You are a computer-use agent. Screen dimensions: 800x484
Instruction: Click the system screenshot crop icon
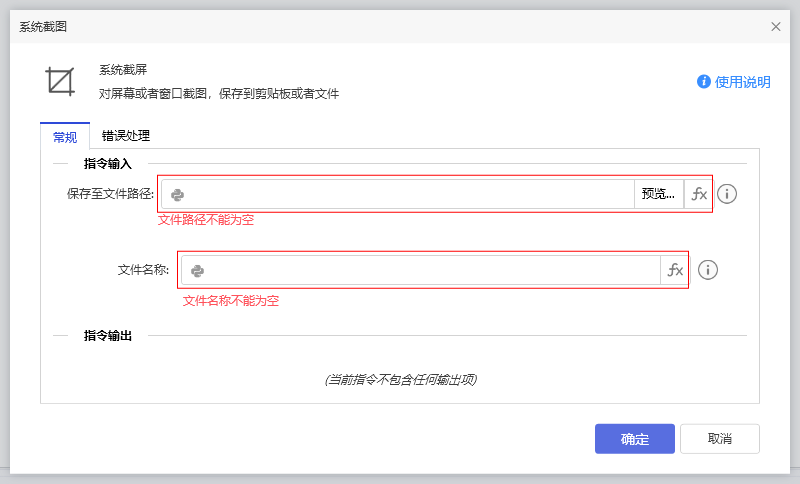pos(61,81)
